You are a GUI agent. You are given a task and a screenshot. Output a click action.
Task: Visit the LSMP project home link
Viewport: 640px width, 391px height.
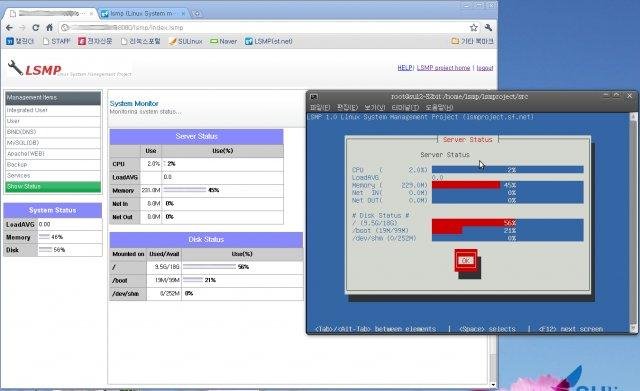click(x=443, y=68)
